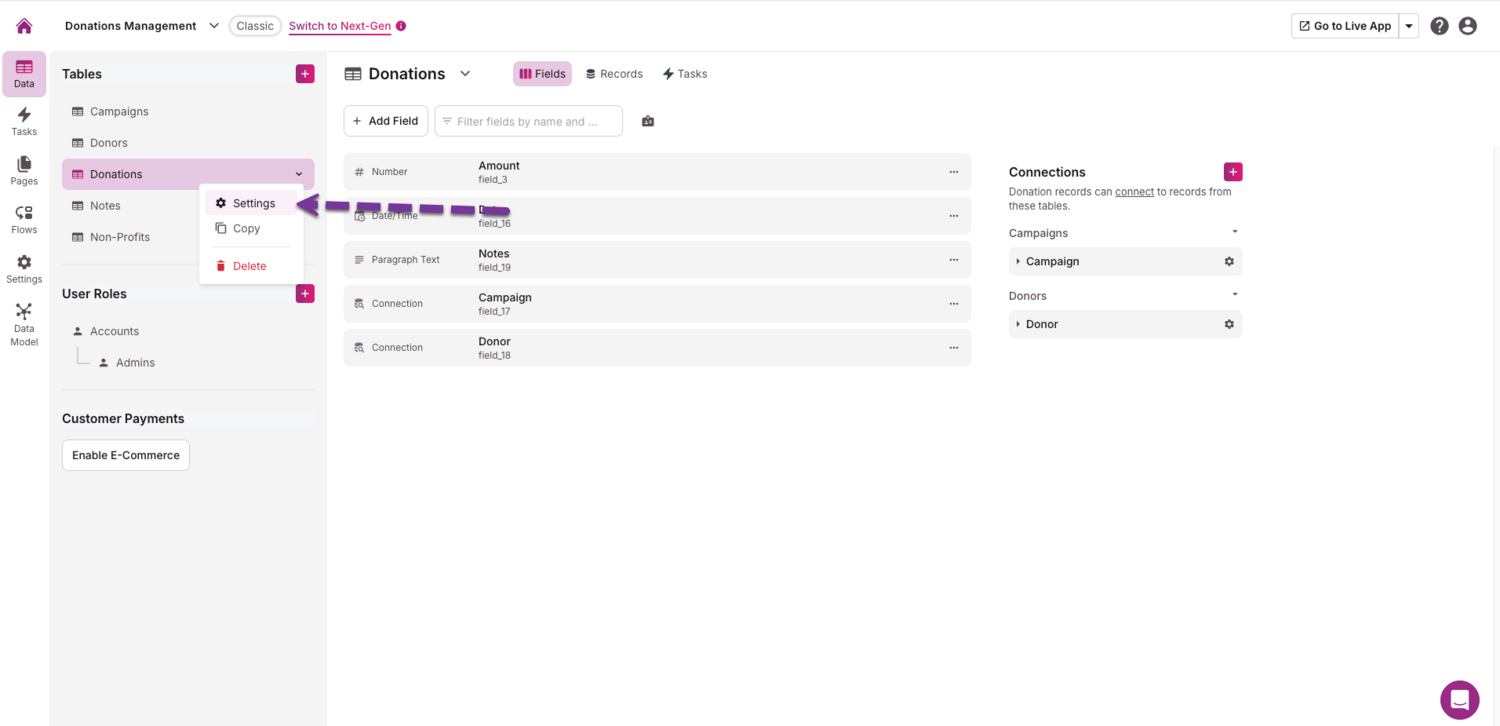Switch to the Records tab
This screenshot has width=1500, height=726.
[x=613, y=73]
